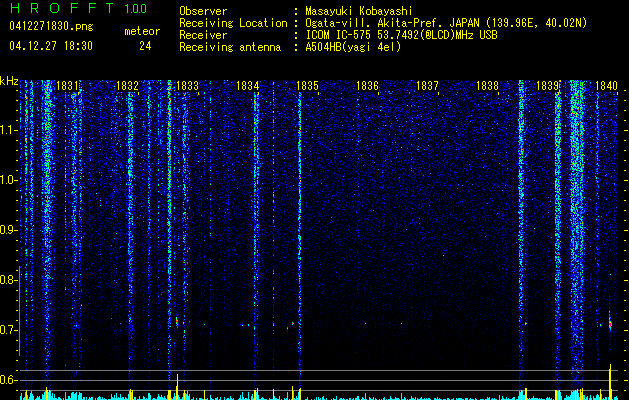The height and width of the screenshot is (400, 629).
Task: Click the 1834 time marker
Action: click(x=248, y=86)
